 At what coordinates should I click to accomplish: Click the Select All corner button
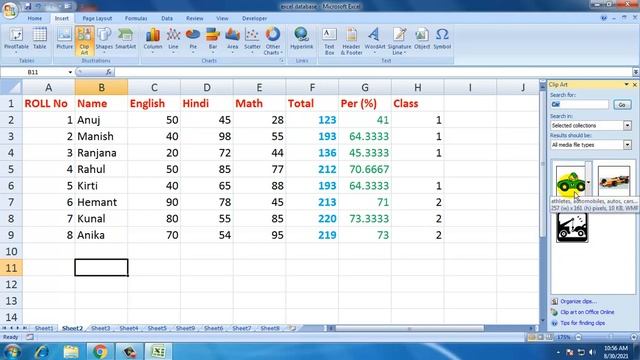(x=11, y=87)
